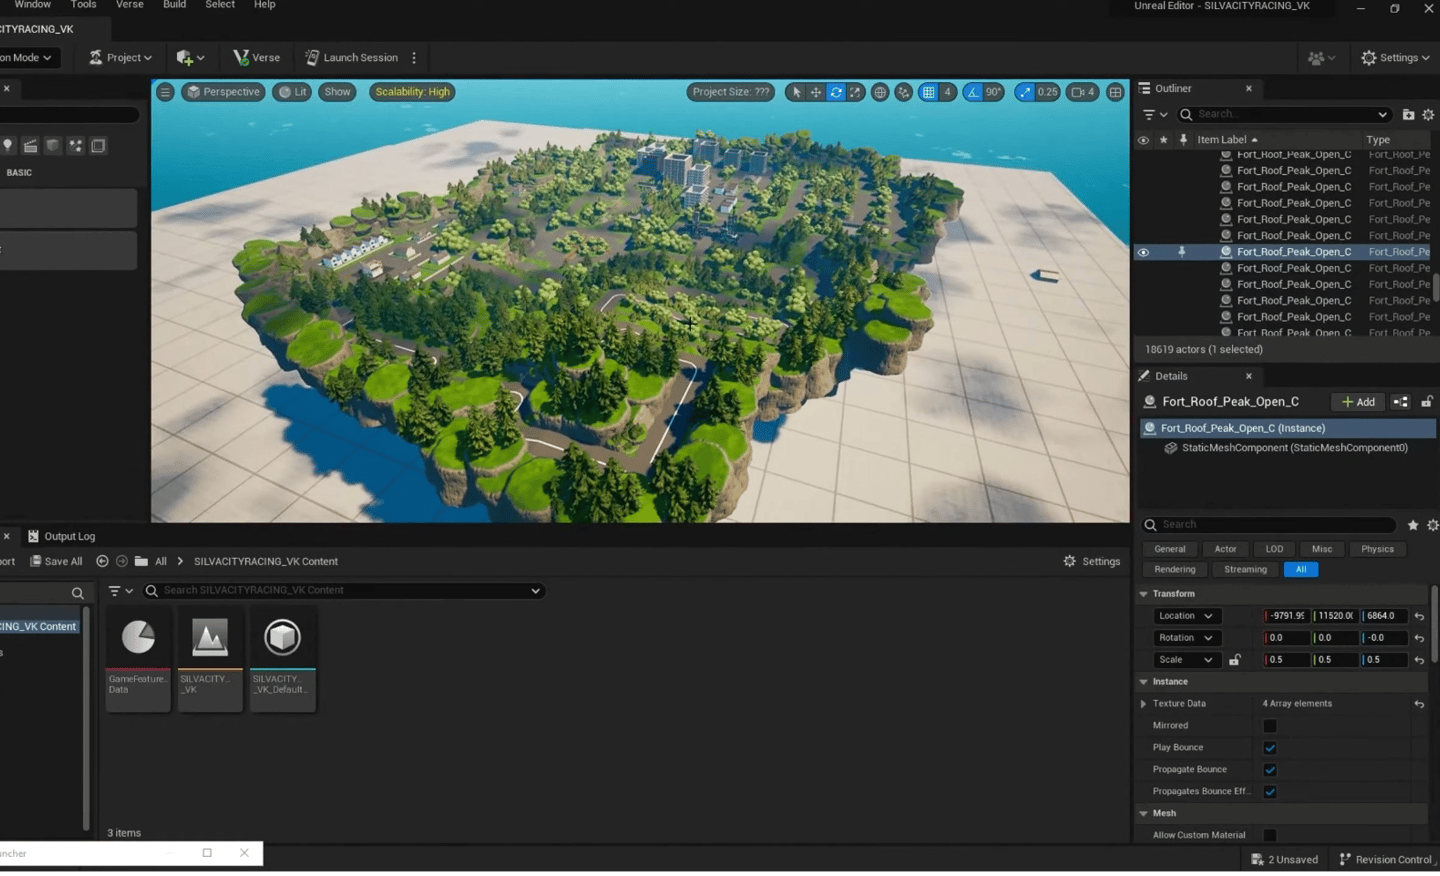Screen dimensions: 1440x876
Task: Open the Rotation type dropdown
Action: [1186, 638]
